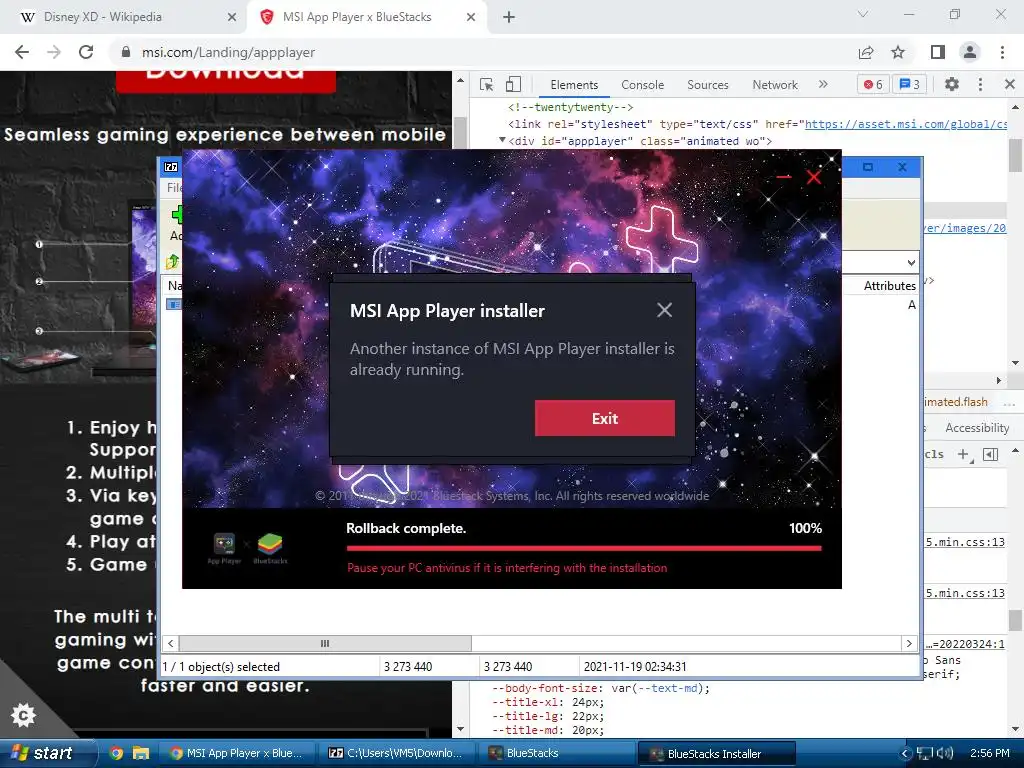Open cookie settings gear on MSI page
The height and width of the screenshot is (768, 1024).
24,715
